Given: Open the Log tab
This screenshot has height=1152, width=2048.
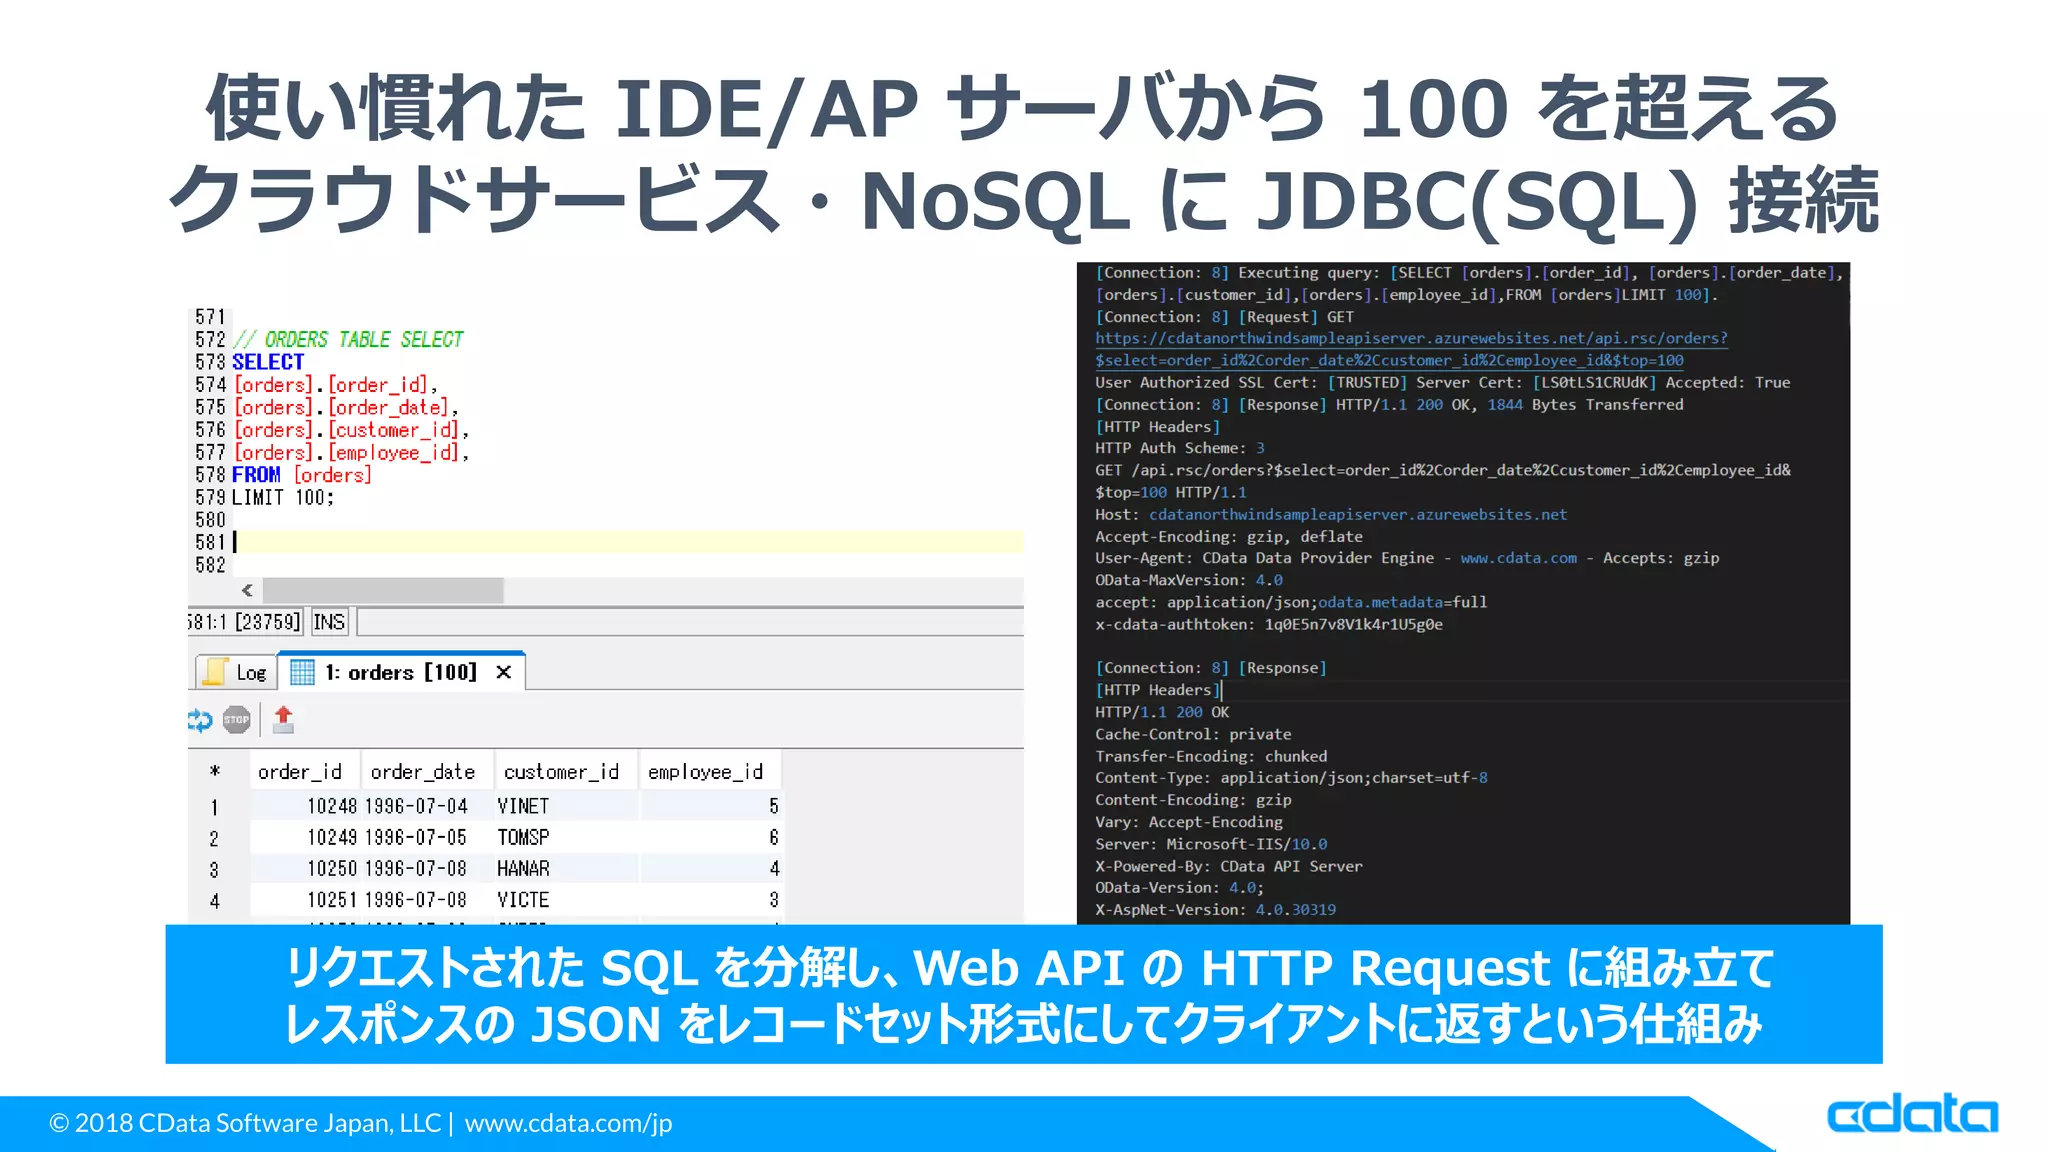Looking at the screenshot, I should pos(250,673).
